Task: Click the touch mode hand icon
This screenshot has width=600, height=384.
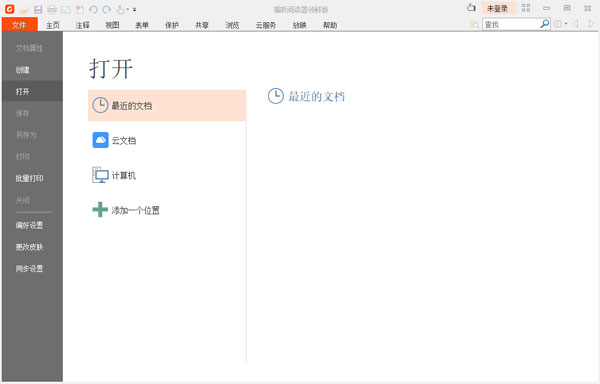Action: click(x=121, y=9)
